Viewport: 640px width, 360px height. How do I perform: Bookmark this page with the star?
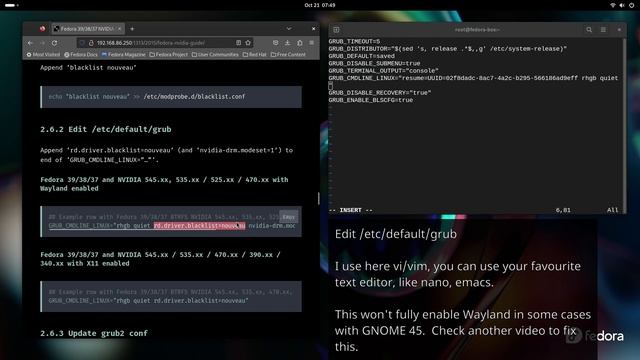[248, 43]
